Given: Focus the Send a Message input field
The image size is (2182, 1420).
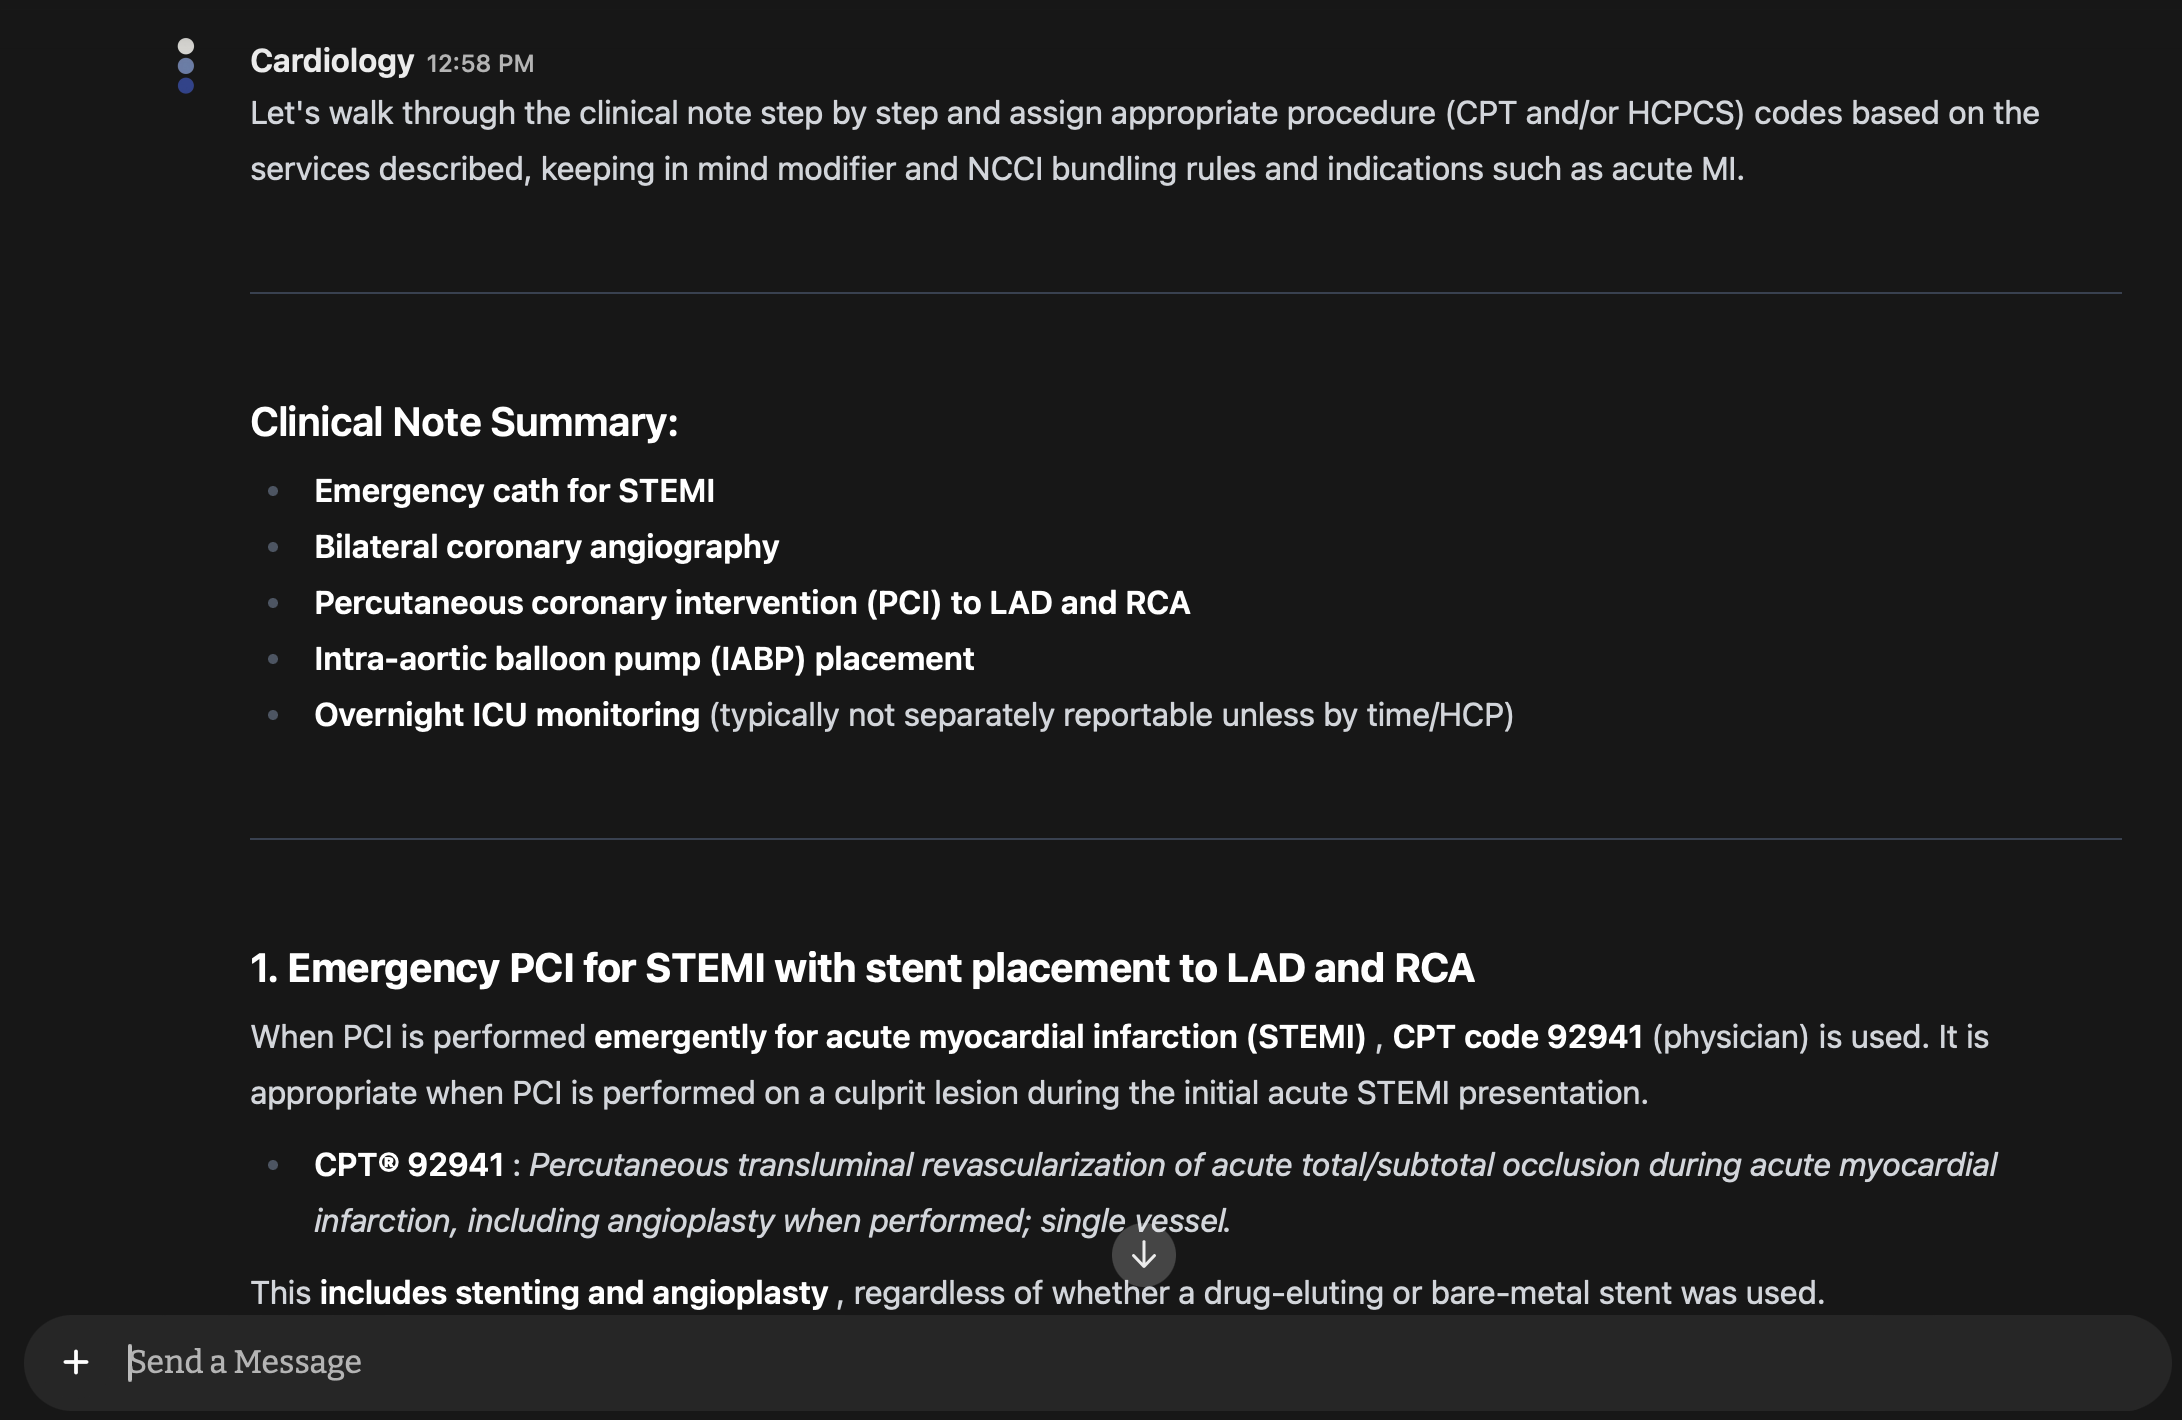Looking at the screenshot, I should pyautogui.click(x=1100, y=1362).
